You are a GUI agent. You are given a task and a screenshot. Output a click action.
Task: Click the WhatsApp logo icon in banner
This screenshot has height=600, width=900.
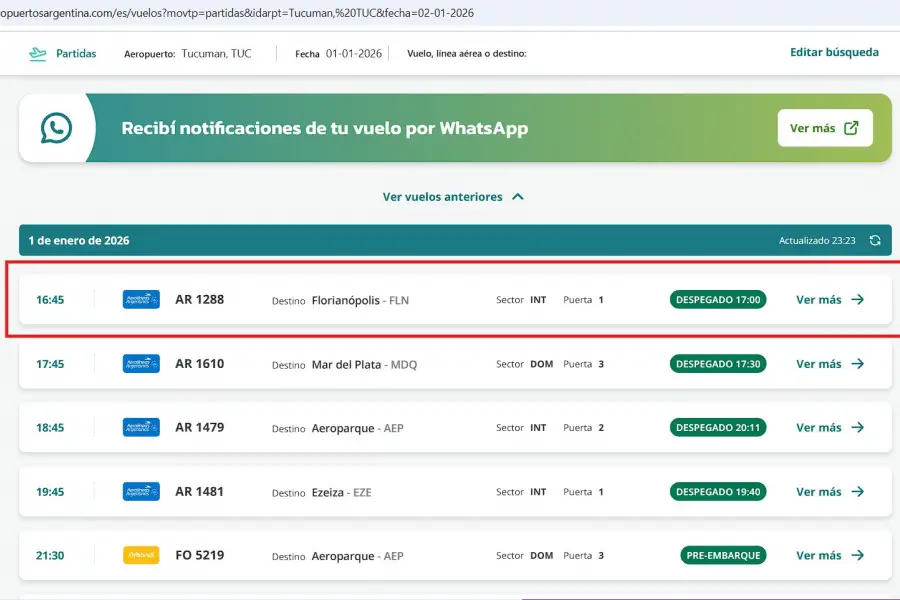tap(56, 128)
